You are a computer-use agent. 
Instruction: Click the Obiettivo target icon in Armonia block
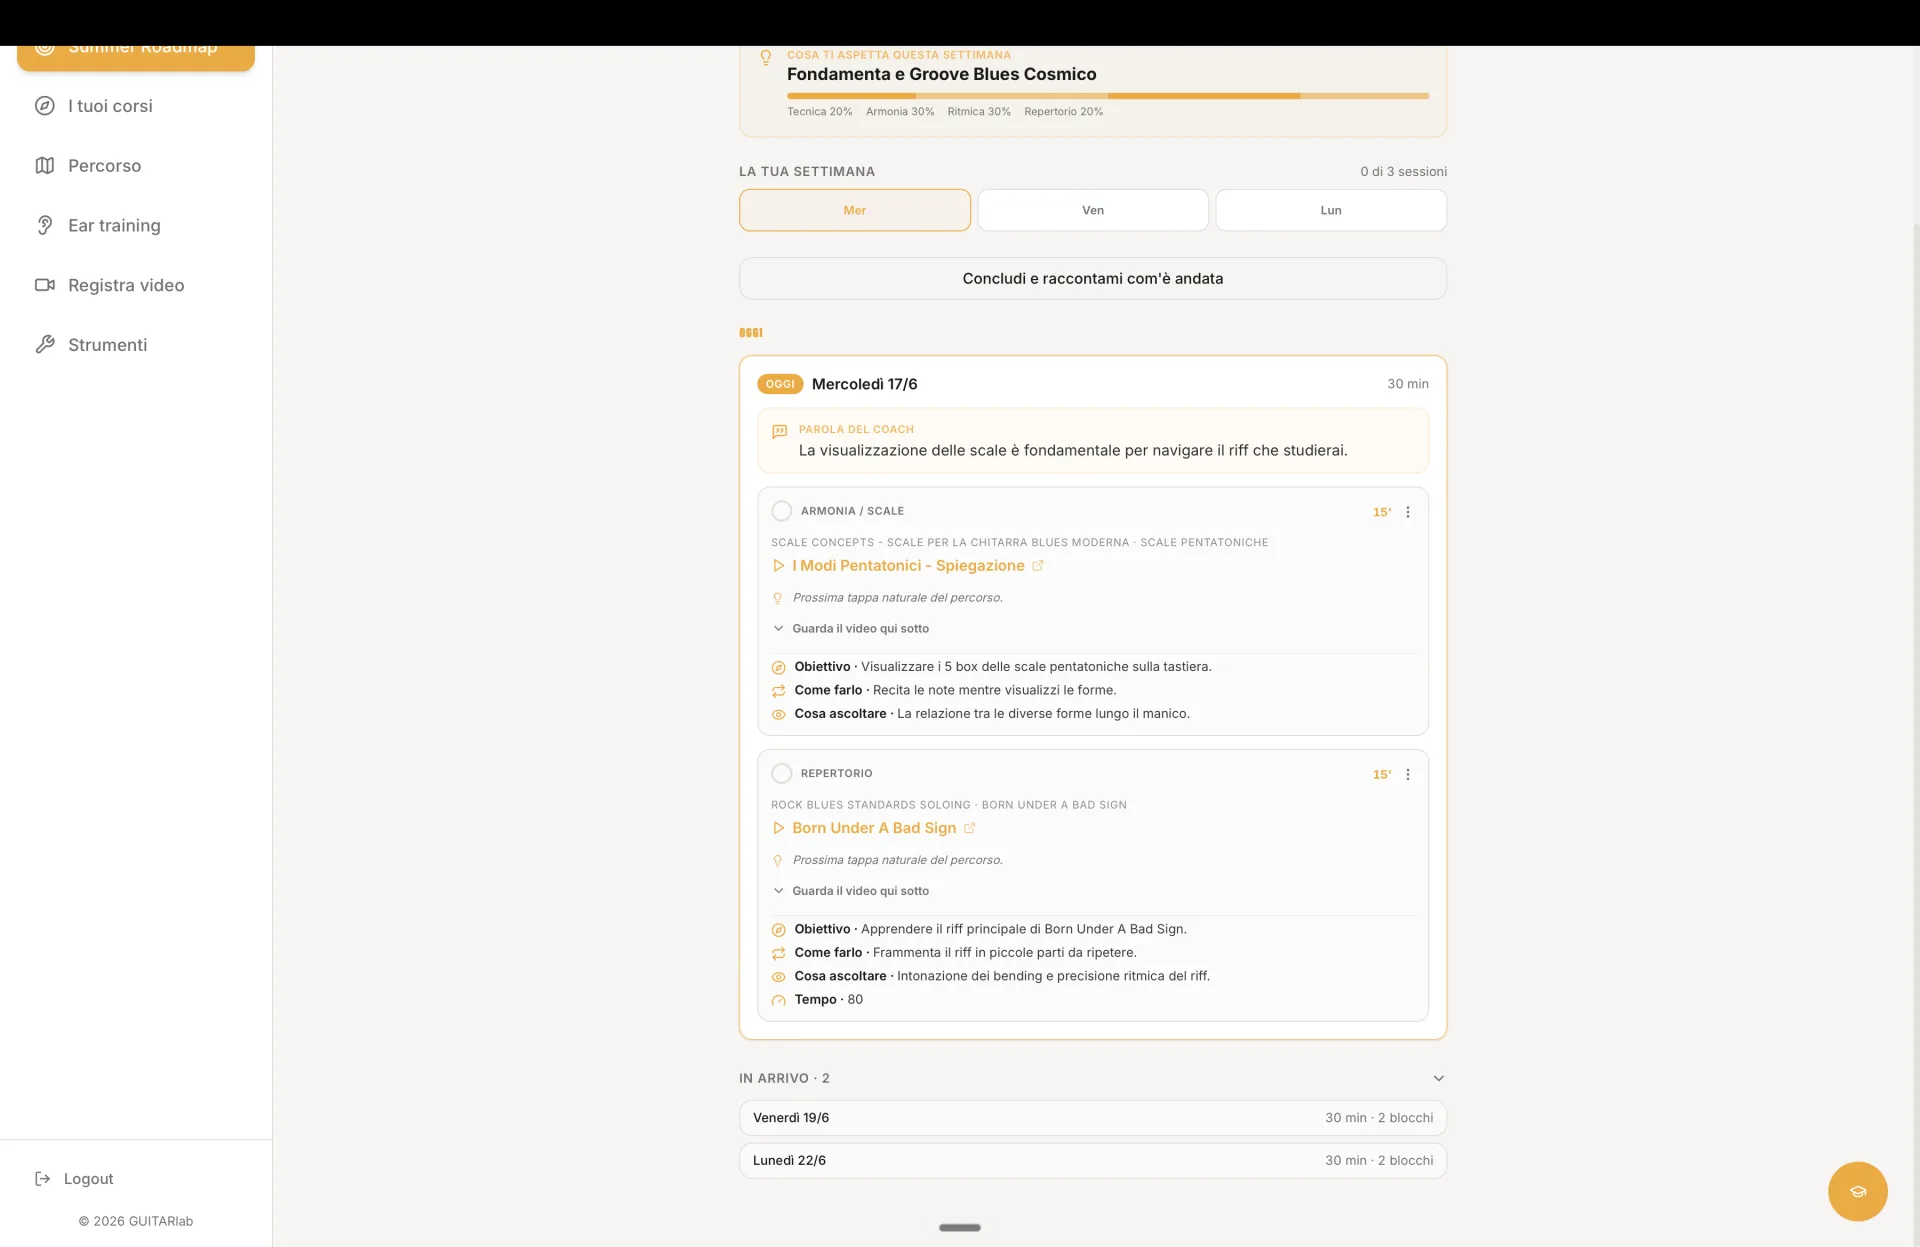(x=778, y=668)
